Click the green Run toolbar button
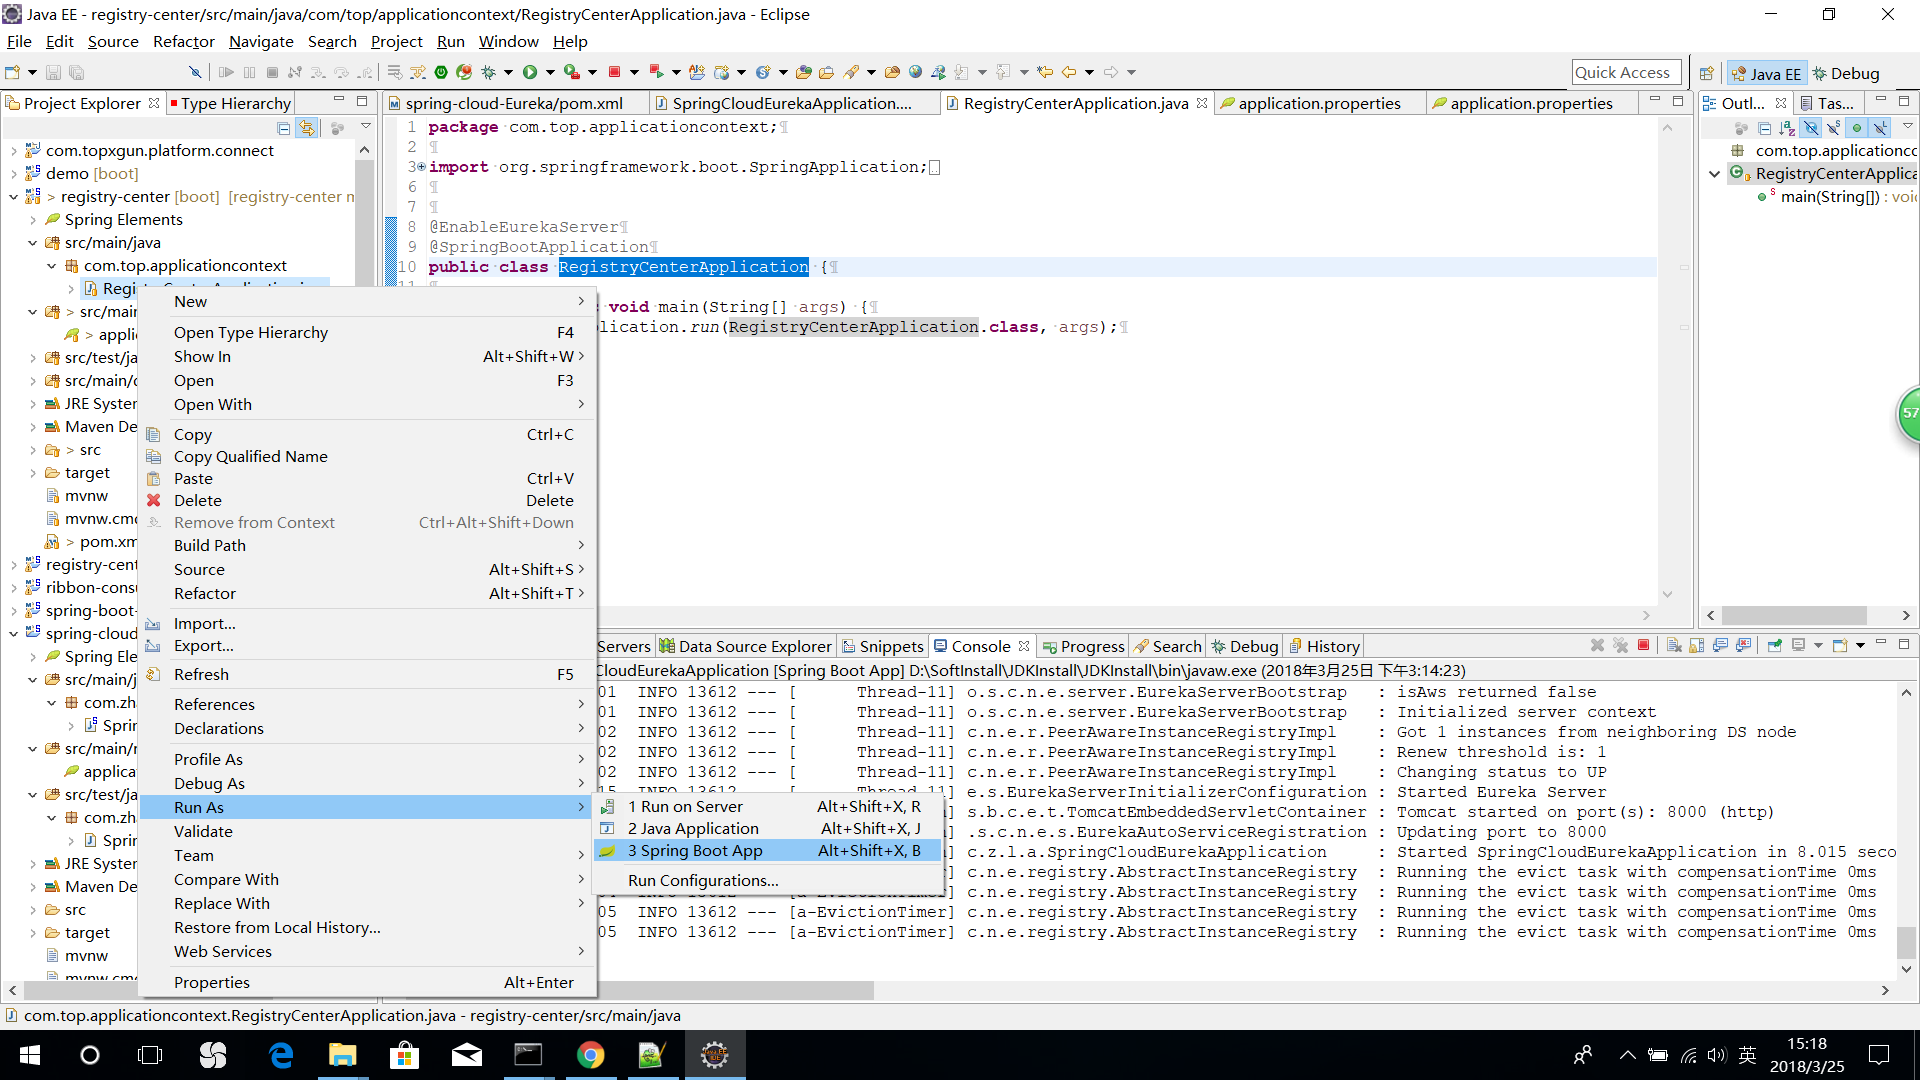Screen dimensions: 1920x1080 tap(530, 72)
